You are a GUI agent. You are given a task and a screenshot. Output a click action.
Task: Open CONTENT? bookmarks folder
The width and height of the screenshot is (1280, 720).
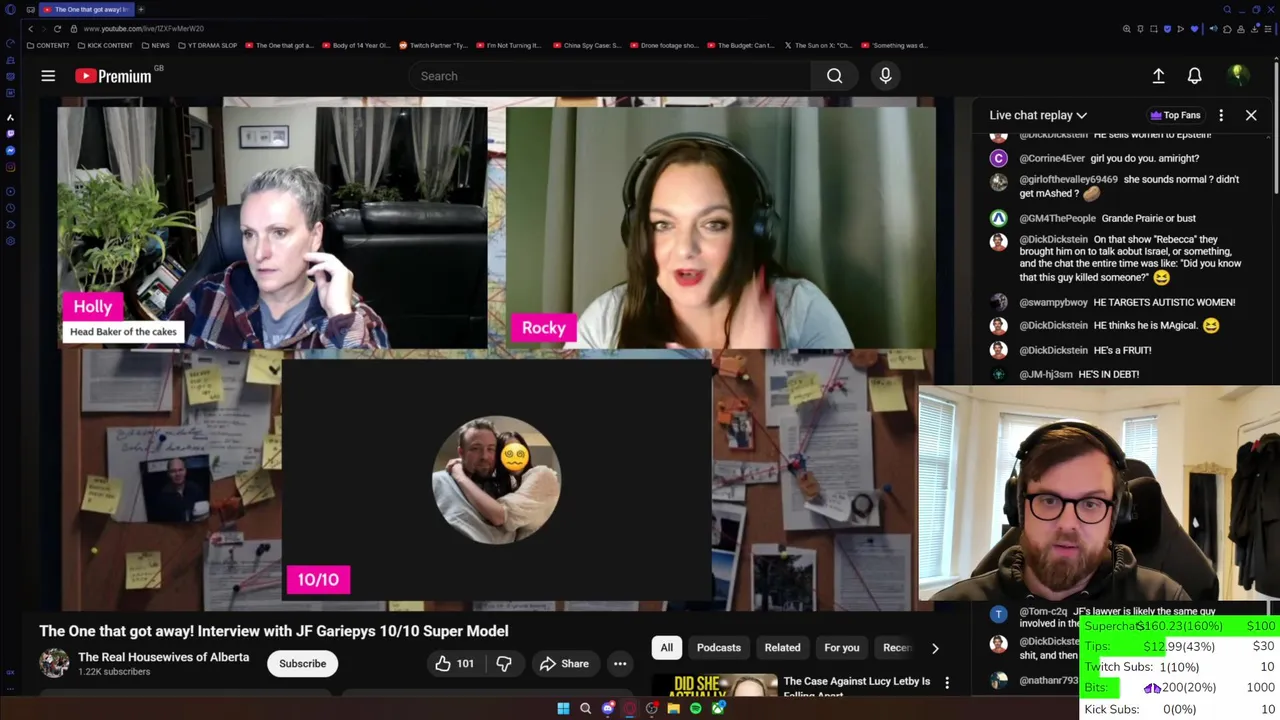tap(50, 45)
